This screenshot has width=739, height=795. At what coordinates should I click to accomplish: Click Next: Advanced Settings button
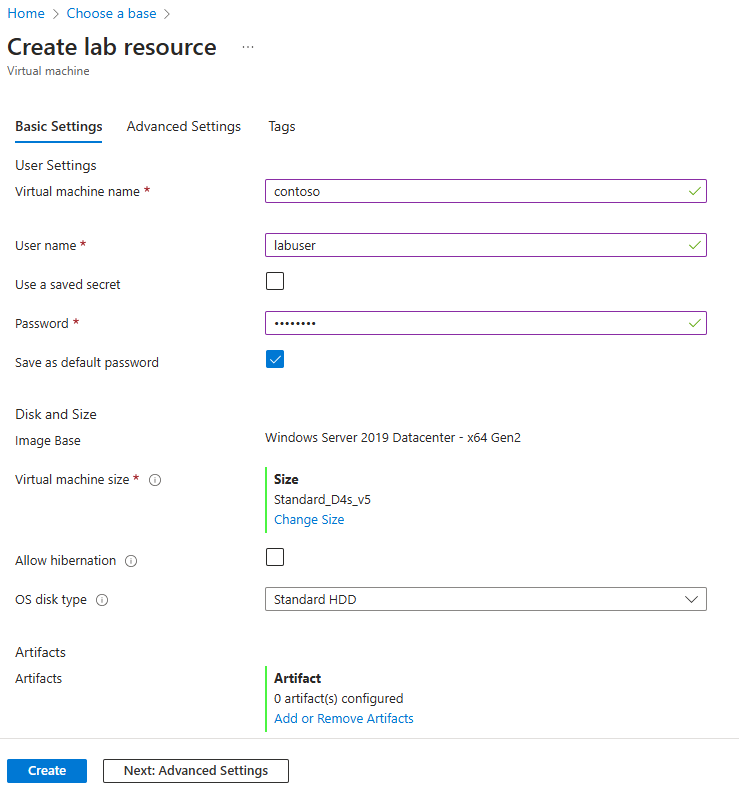[196, 771]
